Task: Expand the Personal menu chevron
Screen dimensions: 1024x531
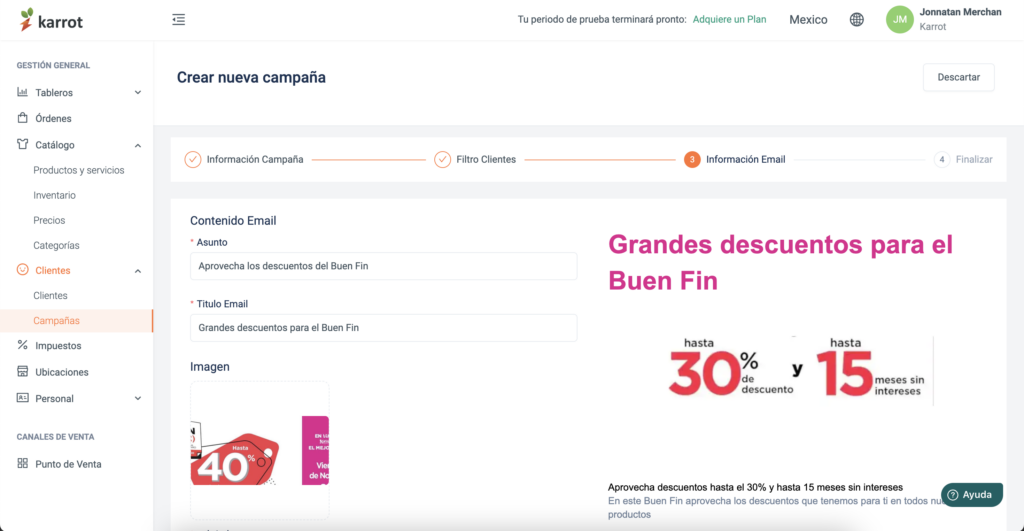Action: 138,398
